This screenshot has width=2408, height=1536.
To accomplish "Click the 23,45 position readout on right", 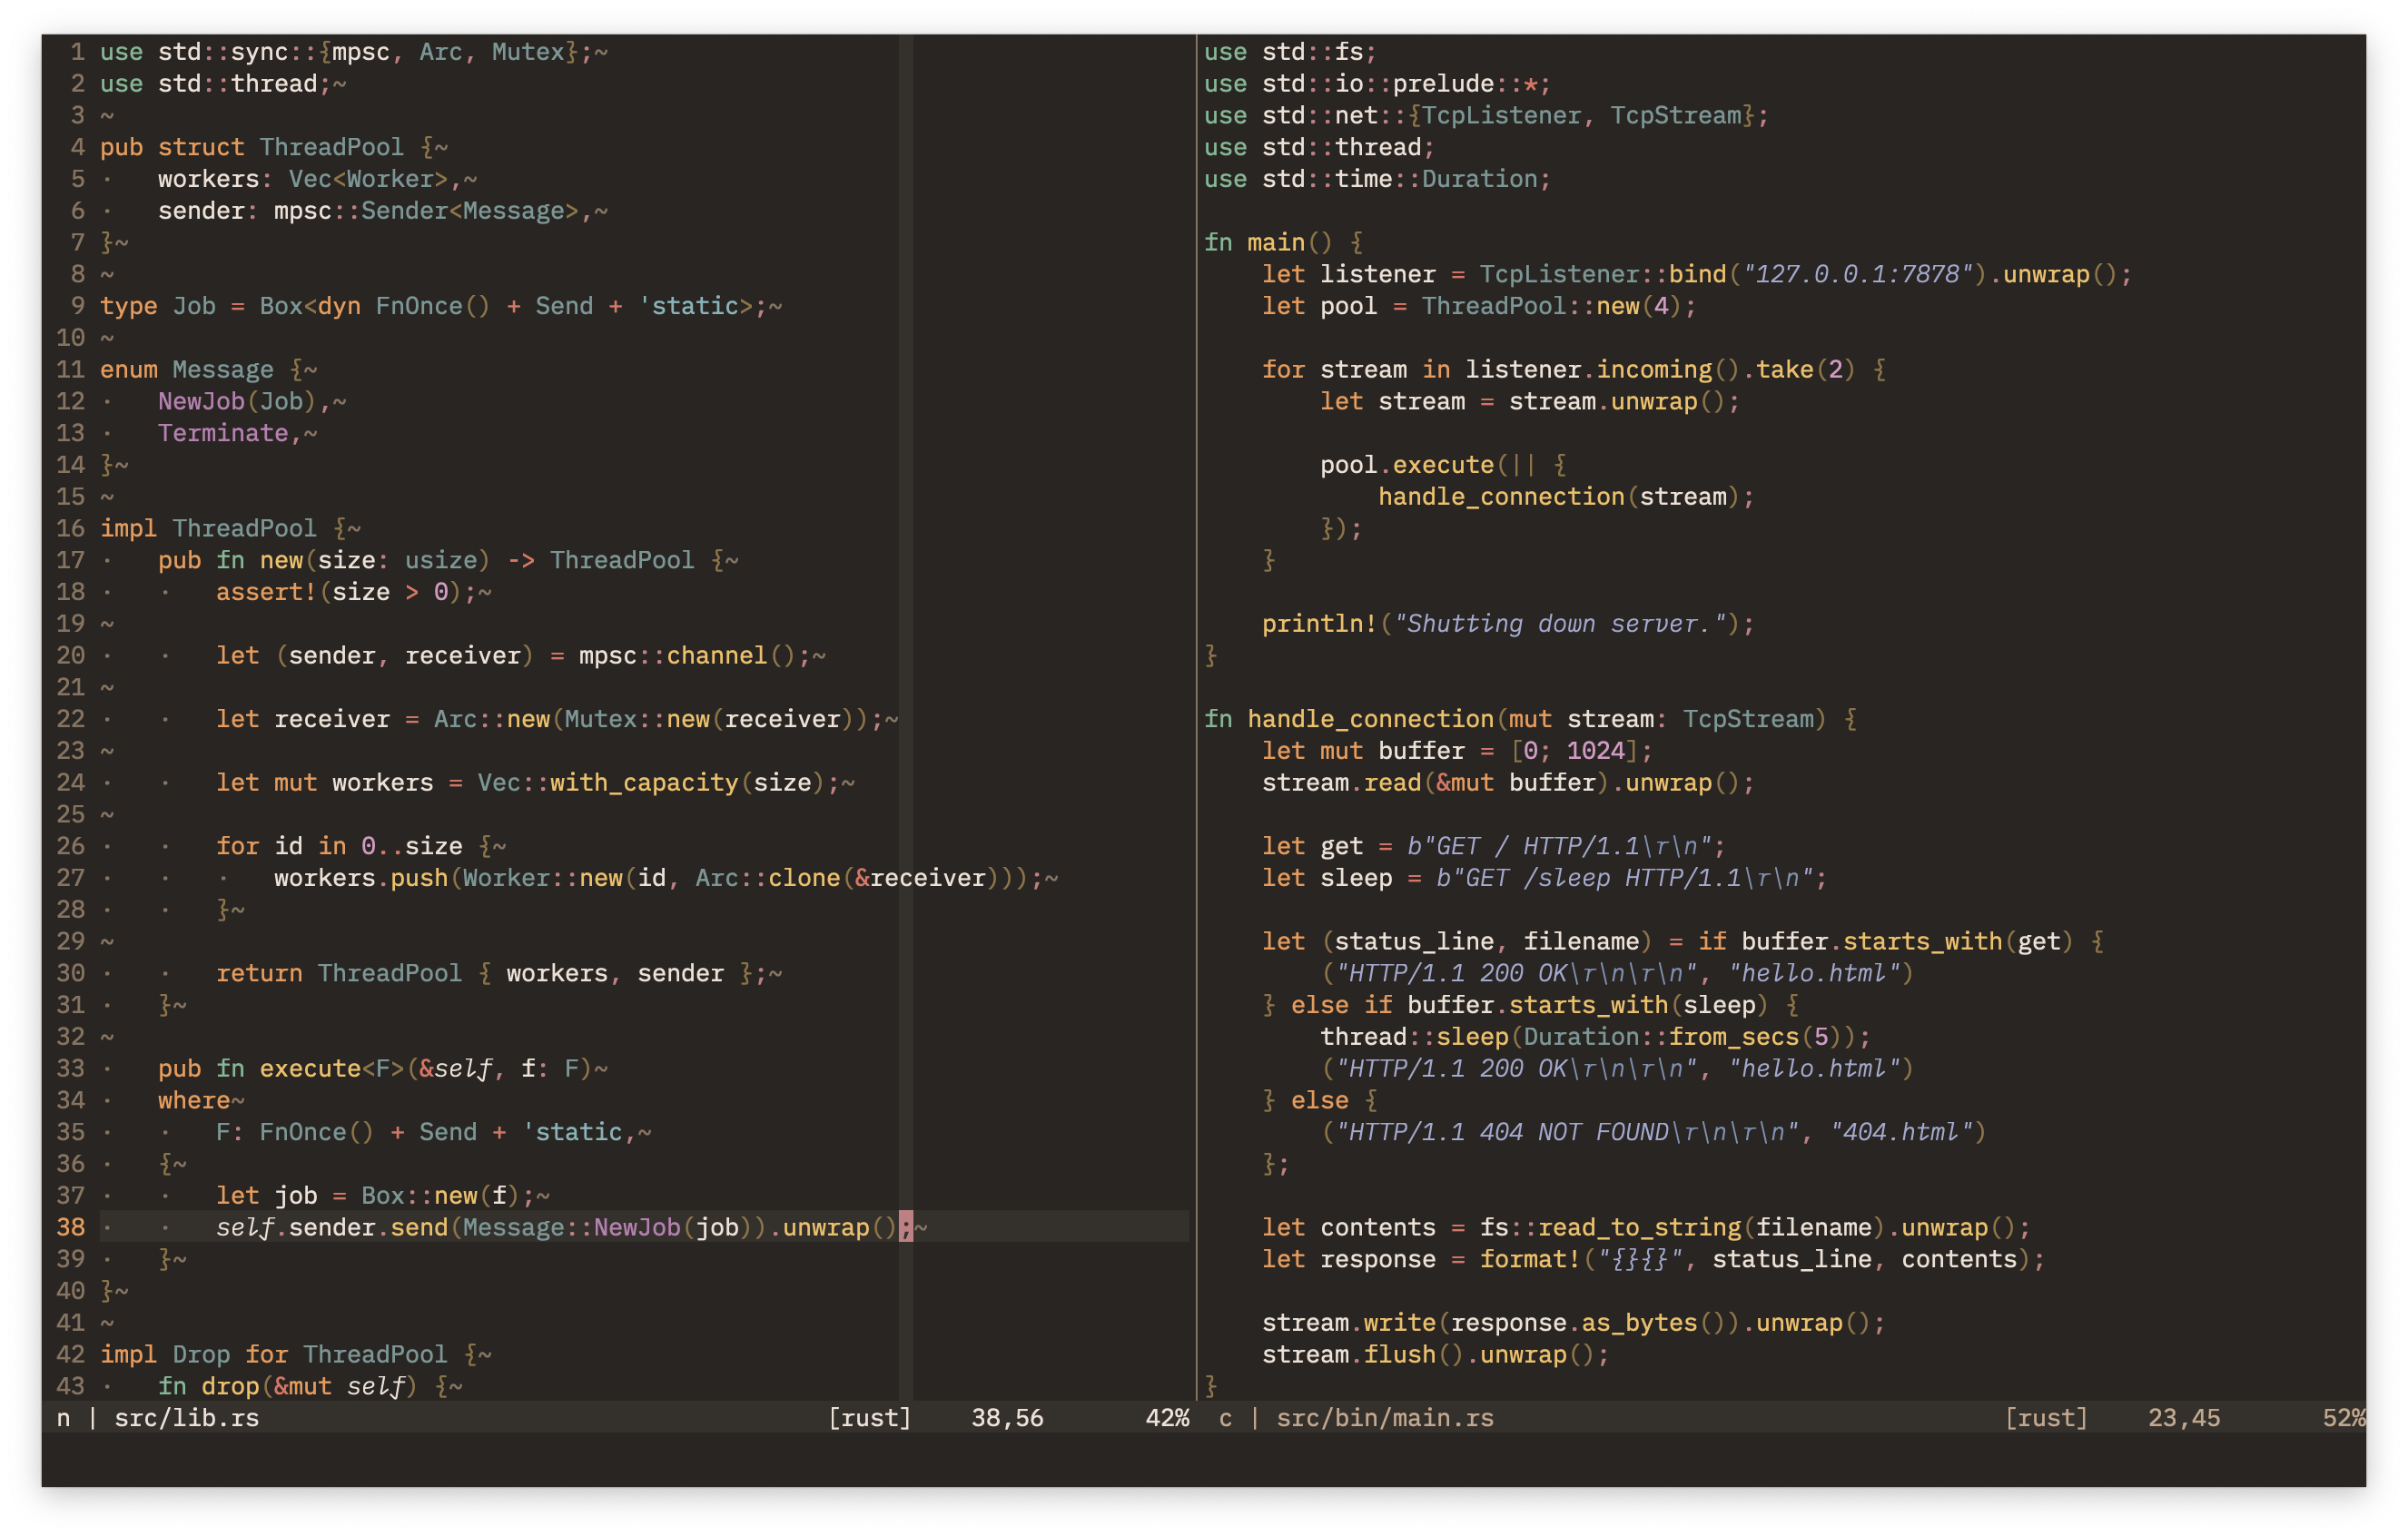I will tap(2184, 1417).
